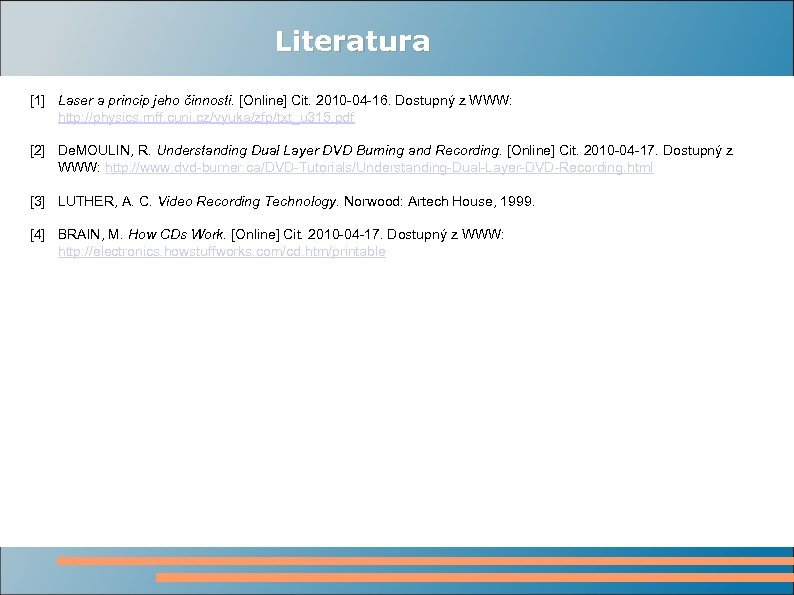
Task: Click the title 'Video Recording Technology'
Action: click(x=248, y=202)
